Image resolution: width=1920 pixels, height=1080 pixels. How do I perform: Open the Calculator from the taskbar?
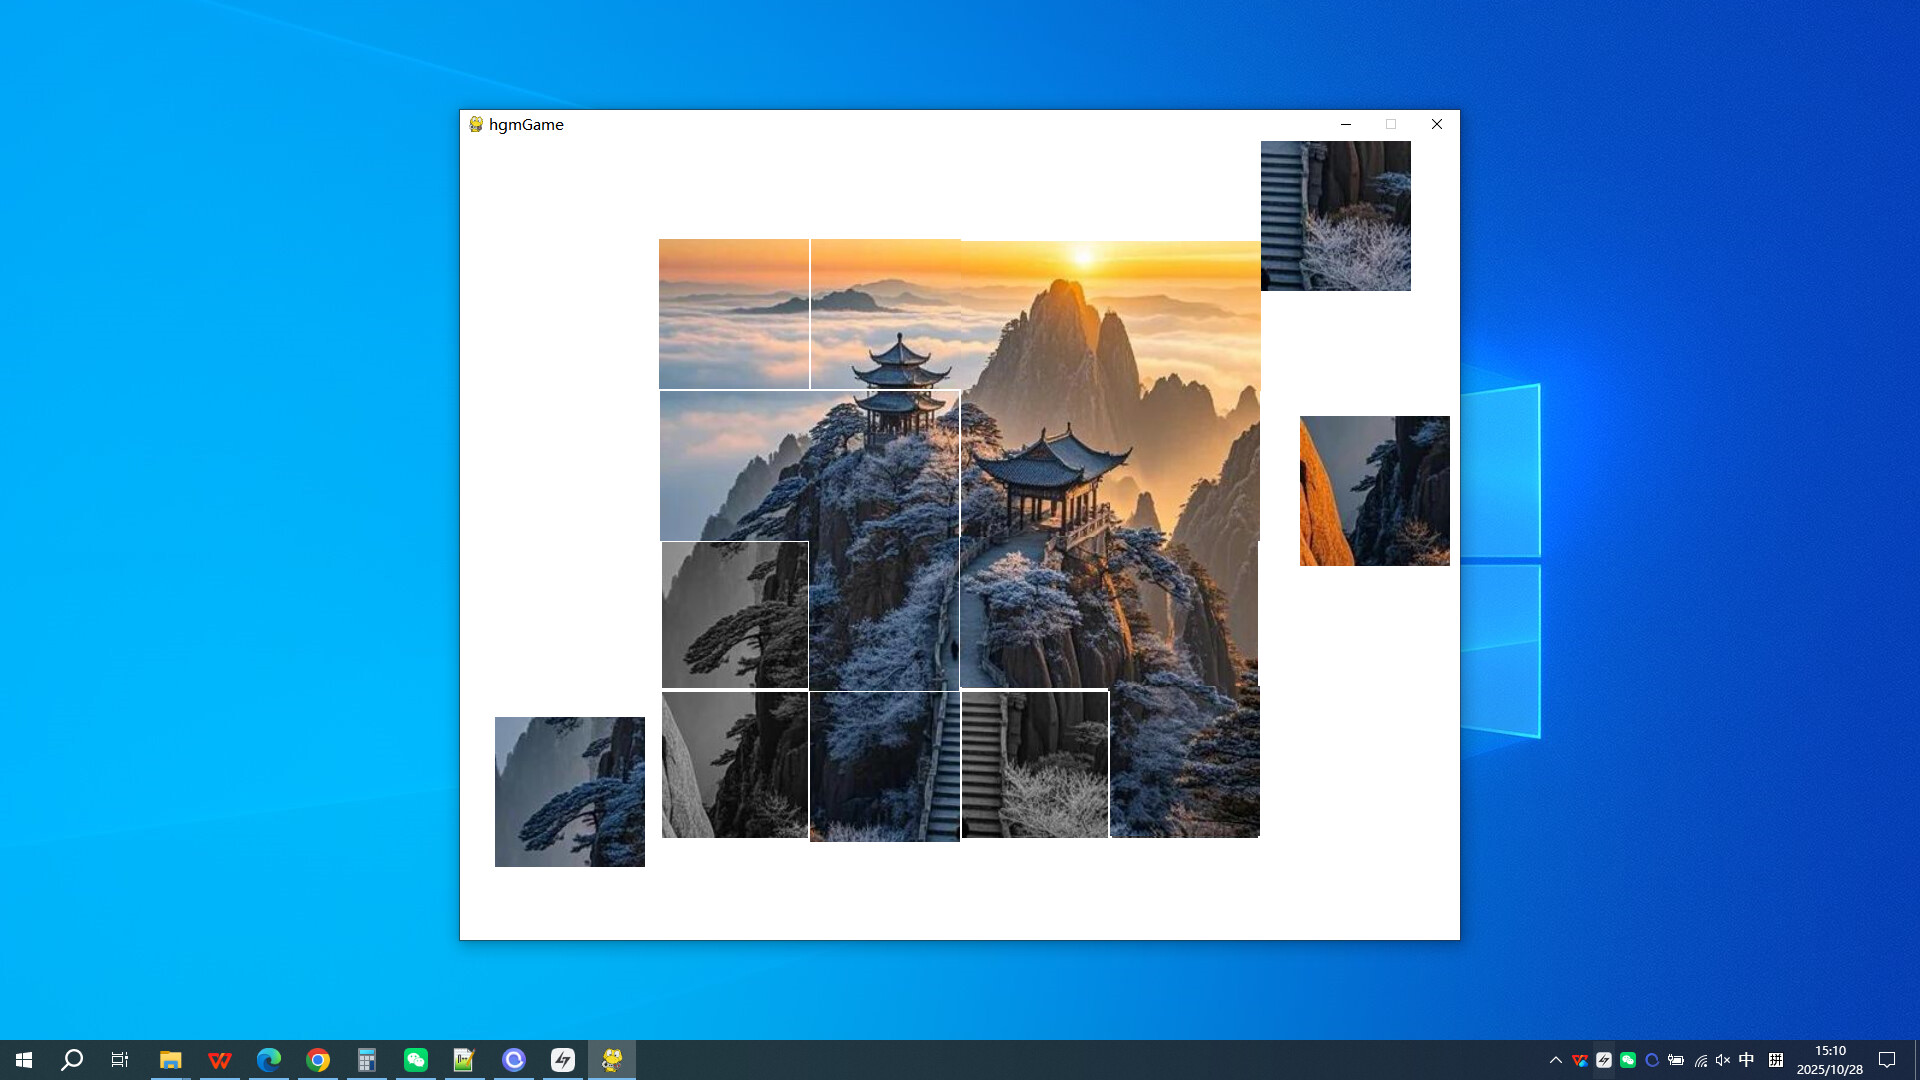coord(366,1059)
